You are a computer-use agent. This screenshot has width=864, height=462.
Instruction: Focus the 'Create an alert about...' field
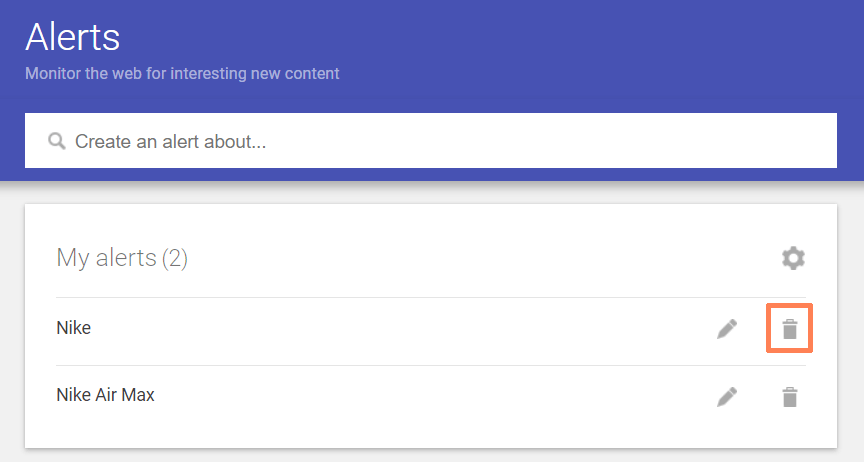(430, 141)
